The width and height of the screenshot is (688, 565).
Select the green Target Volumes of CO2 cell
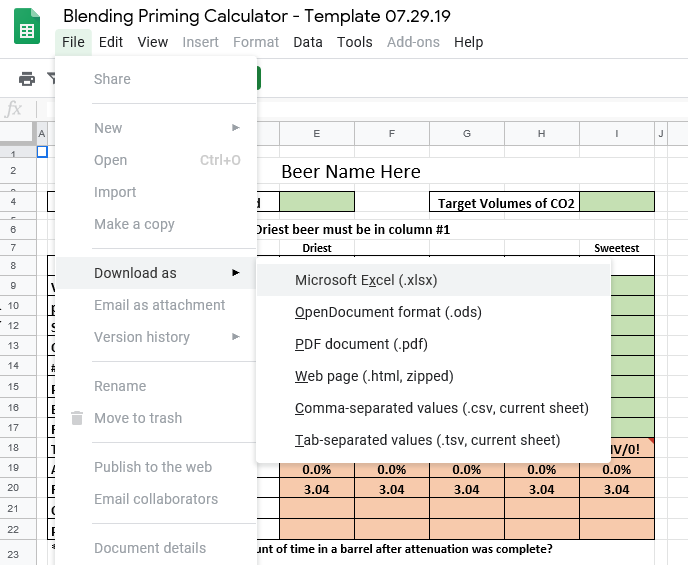(616, 203)
